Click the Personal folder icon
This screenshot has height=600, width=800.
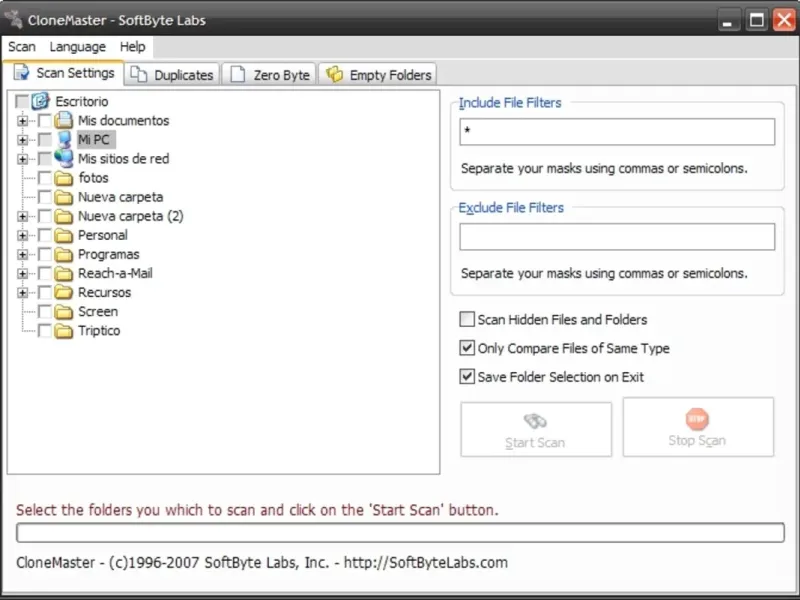pos(64,235)
